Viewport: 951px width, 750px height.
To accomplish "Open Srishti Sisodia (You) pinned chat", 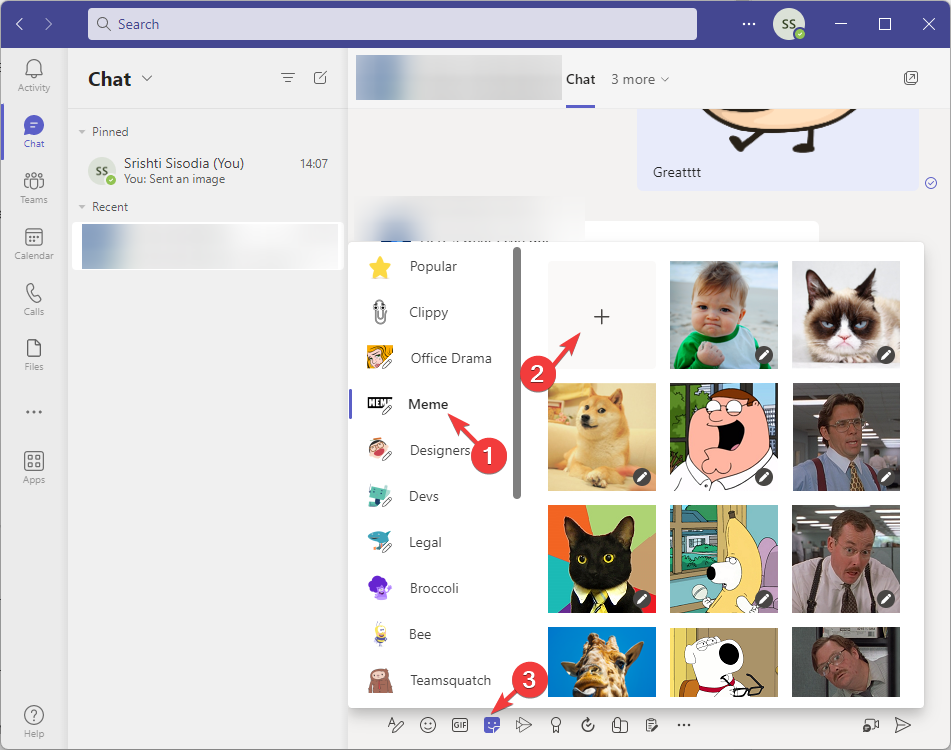I will point(207,170).
